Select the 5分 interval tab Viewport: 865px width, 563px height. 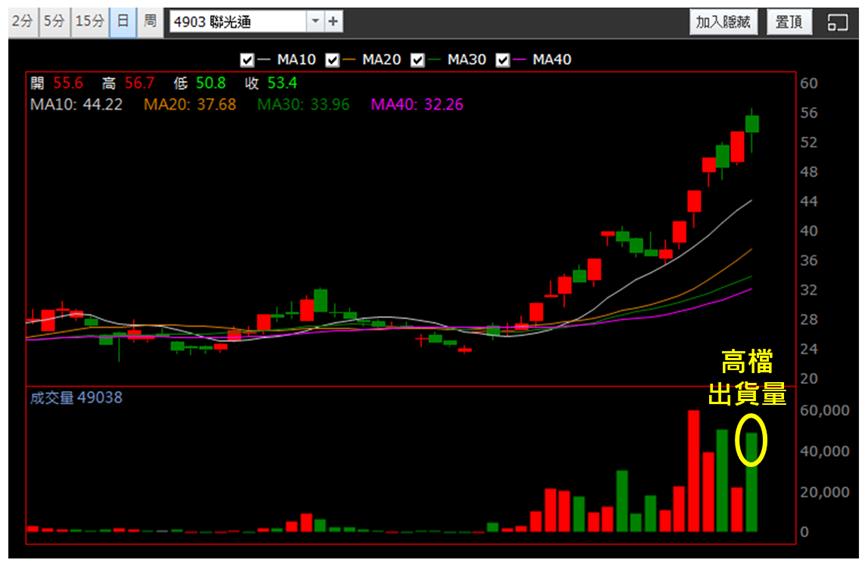55,22
